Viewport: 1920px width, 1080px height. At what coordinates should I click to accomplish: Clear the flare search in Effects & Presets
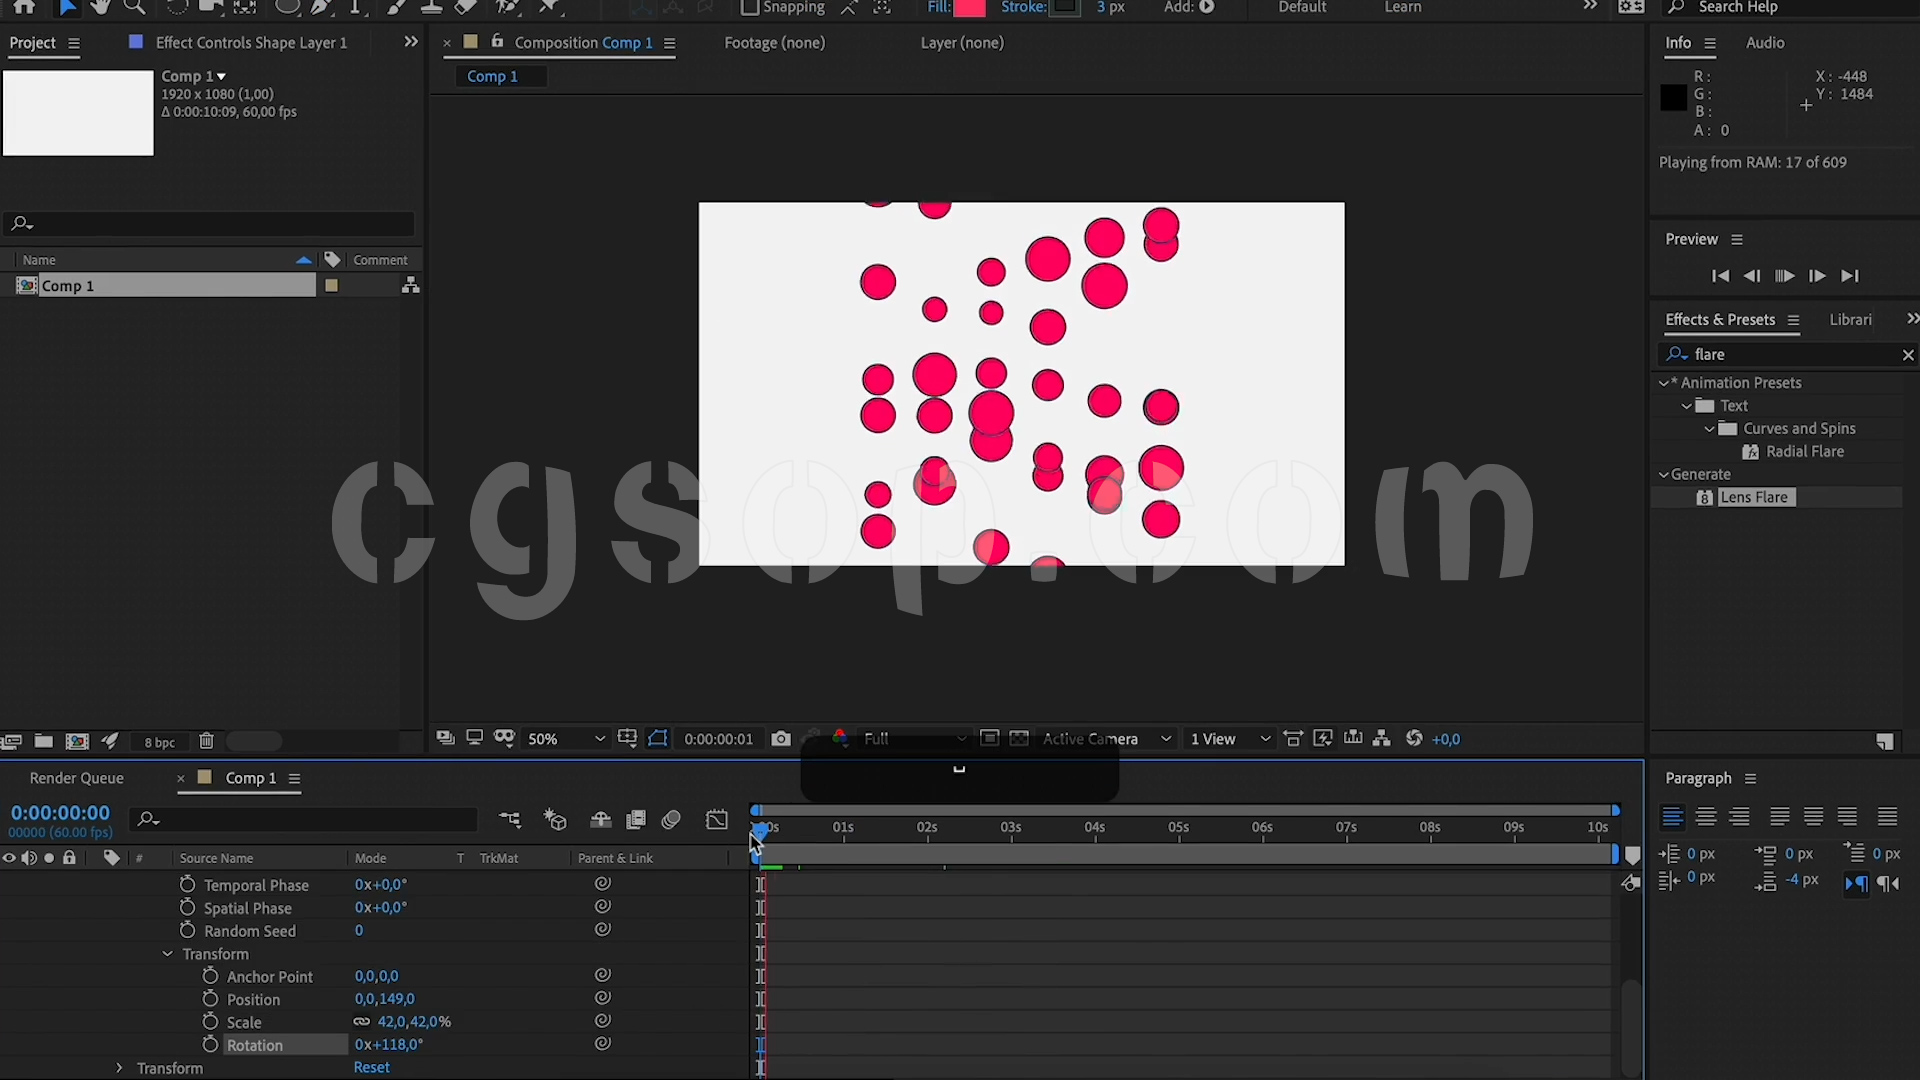click(1907, 355)
